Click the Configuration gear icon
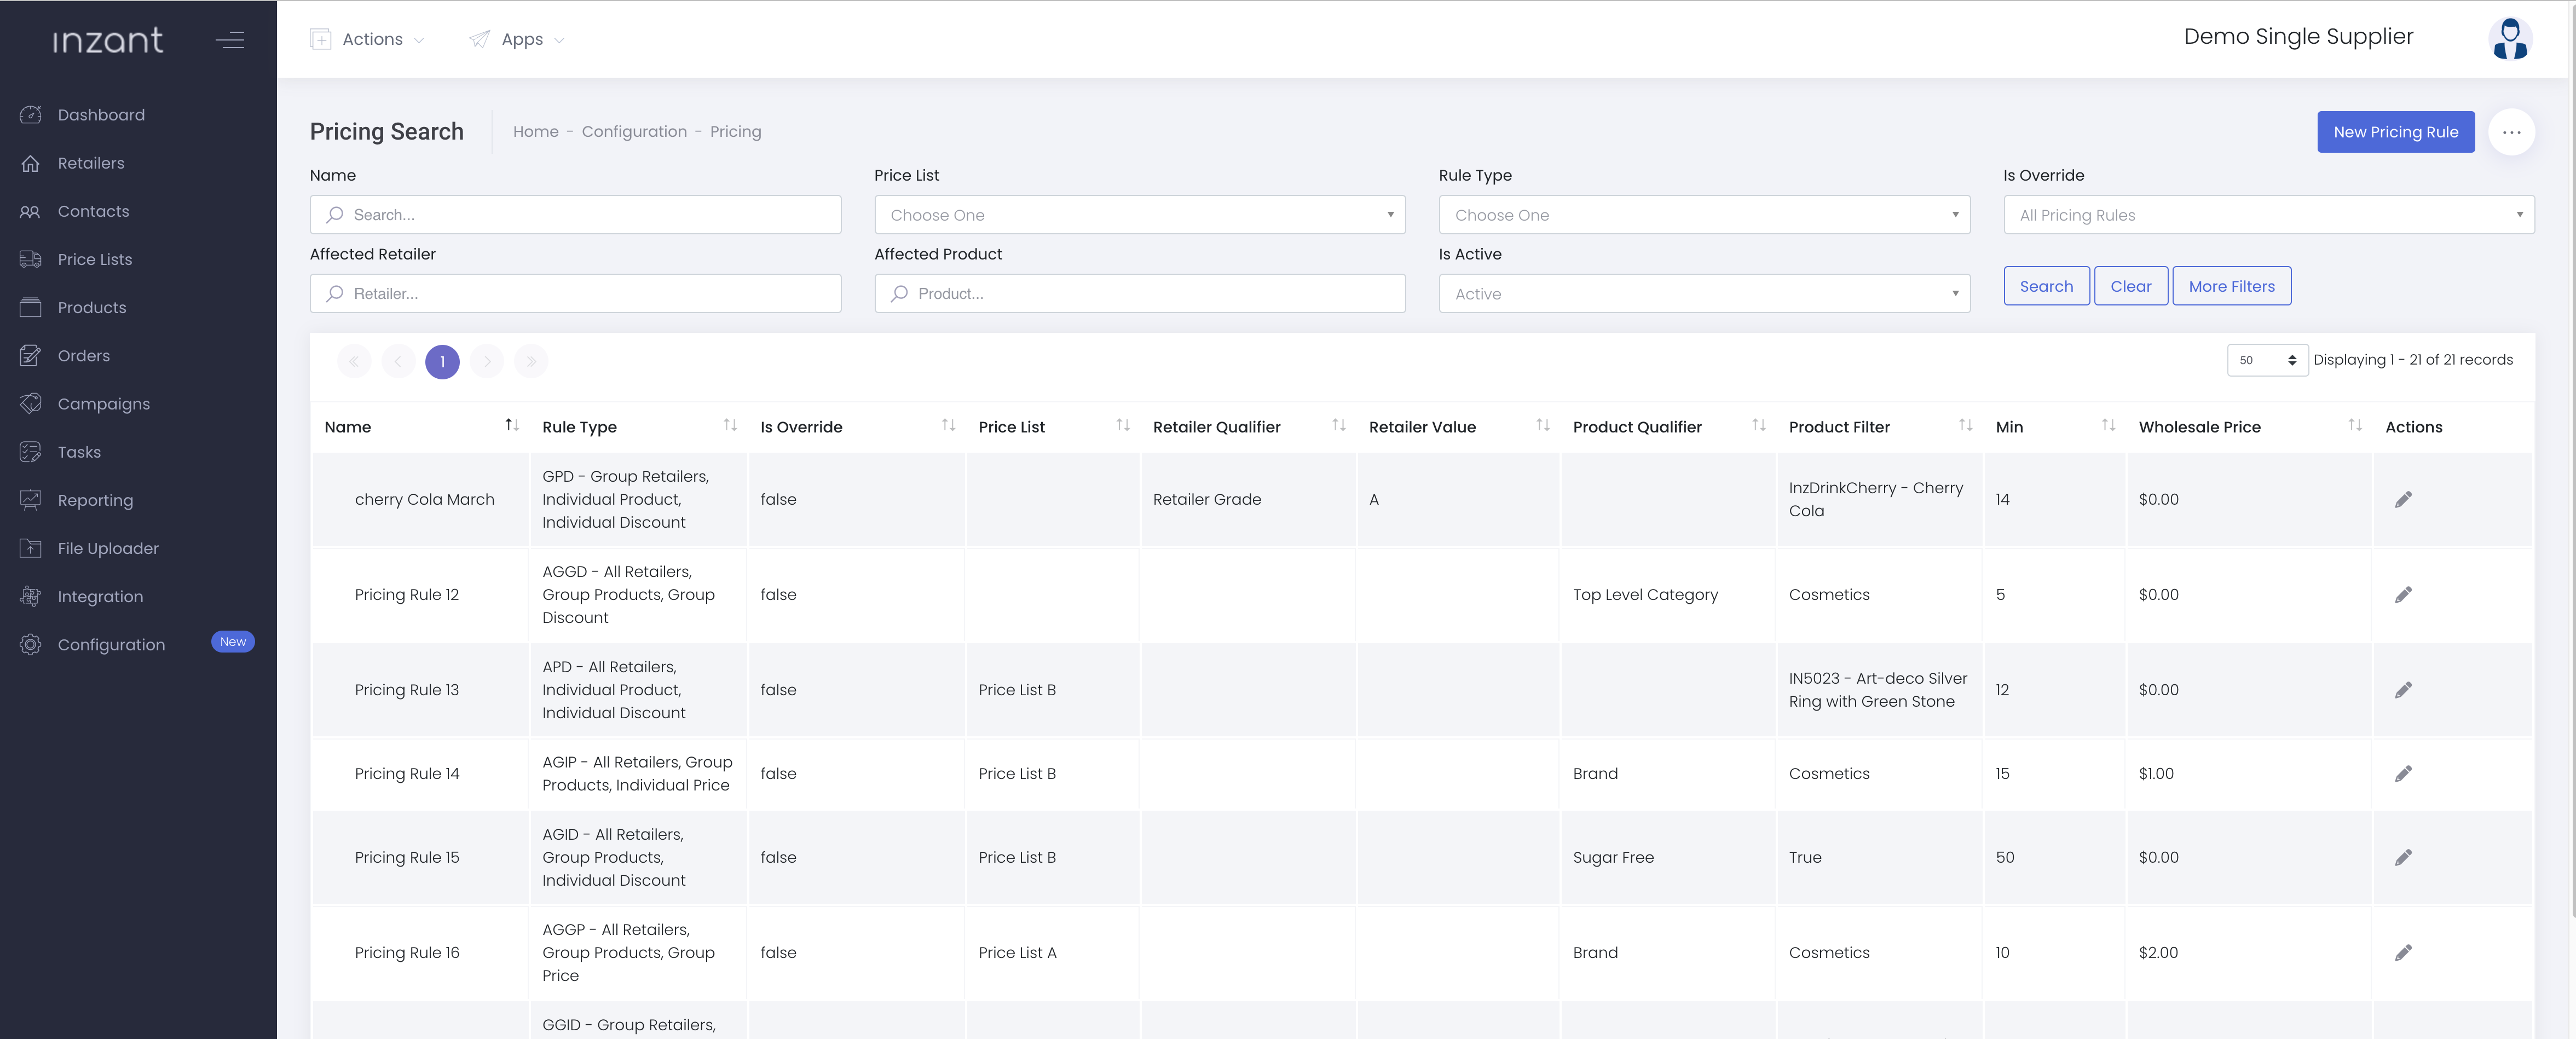 coord(31,644)
